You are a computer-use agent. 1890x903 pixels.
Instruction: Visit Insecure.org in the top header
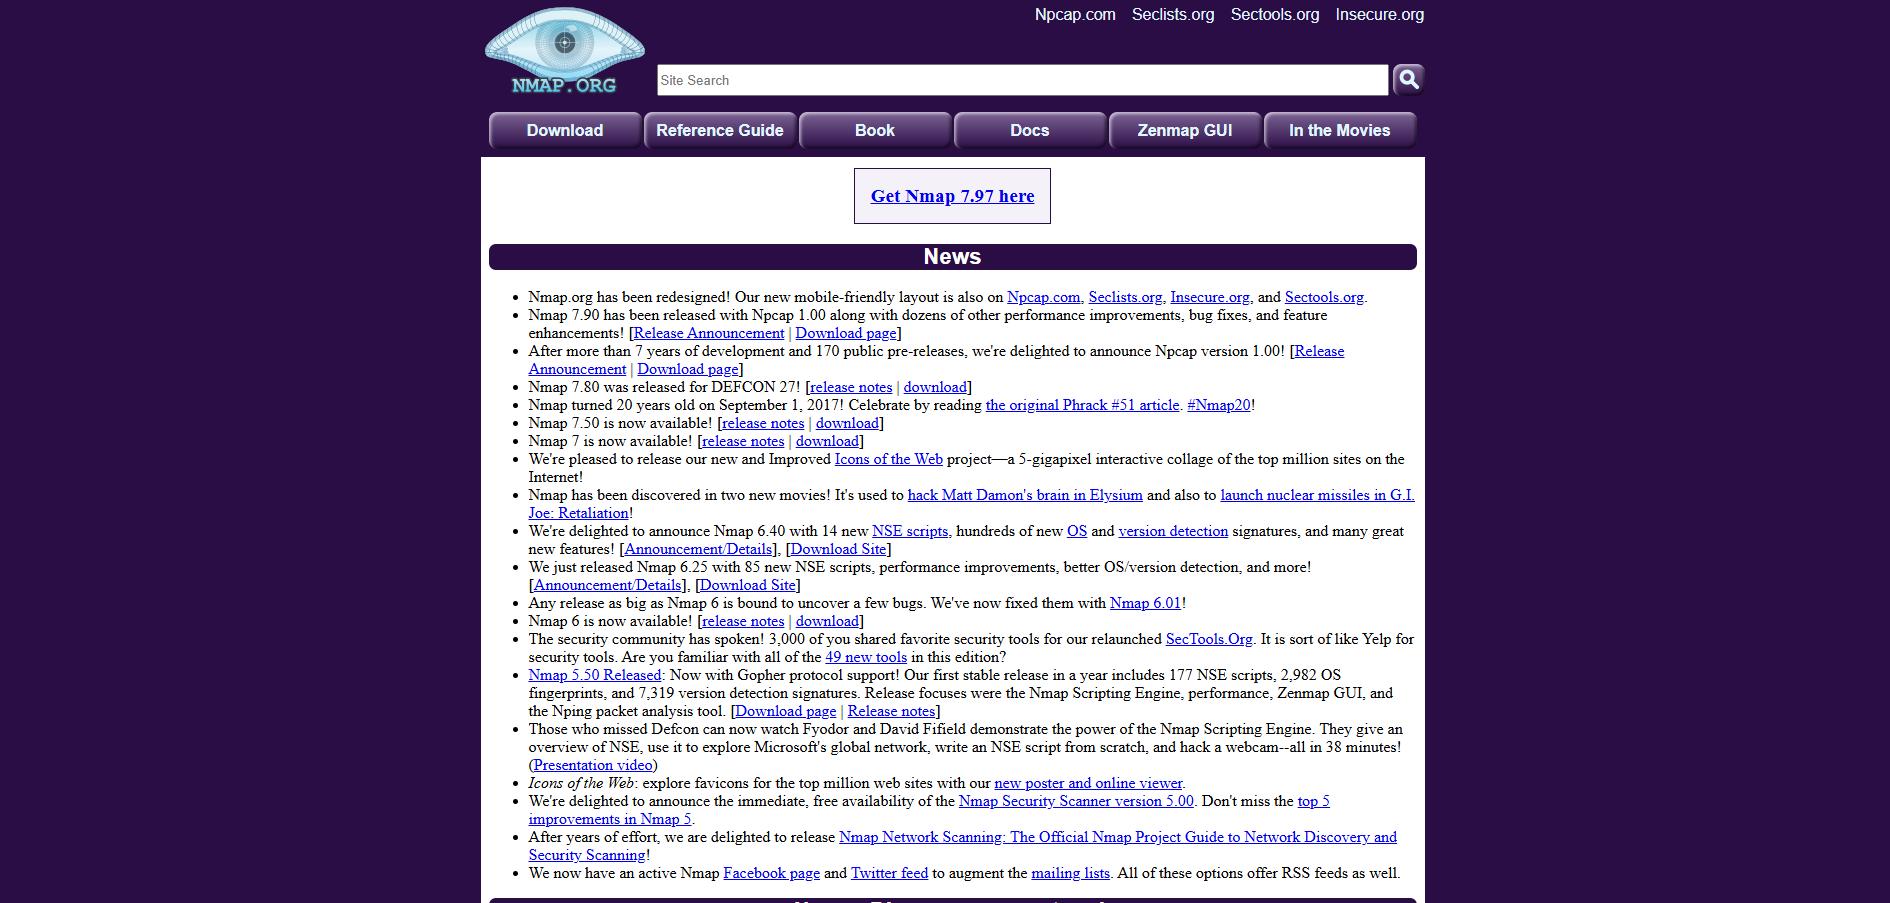point(1380,14)
